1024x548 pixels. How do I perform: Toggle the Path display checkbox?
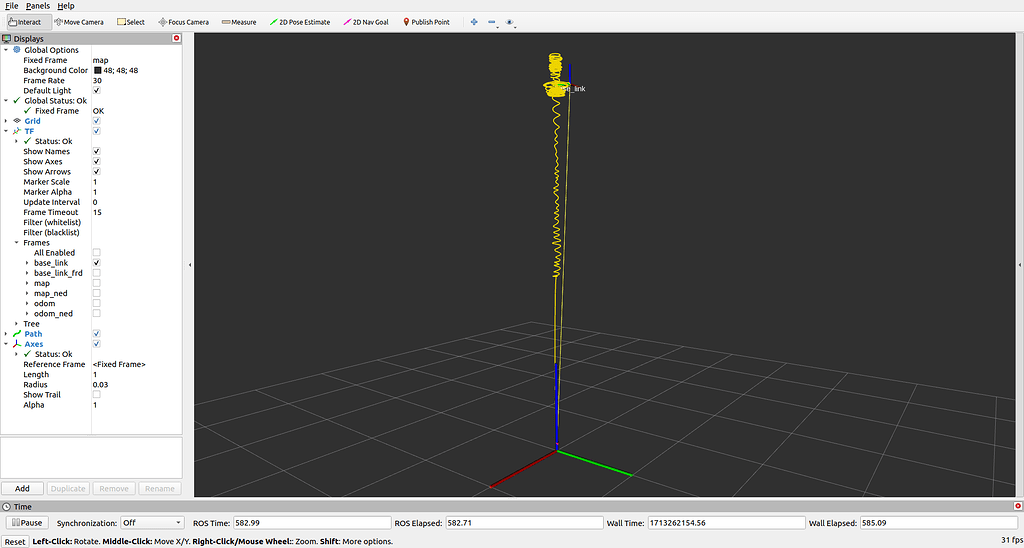pyautogui.click(x=97, y=334)
